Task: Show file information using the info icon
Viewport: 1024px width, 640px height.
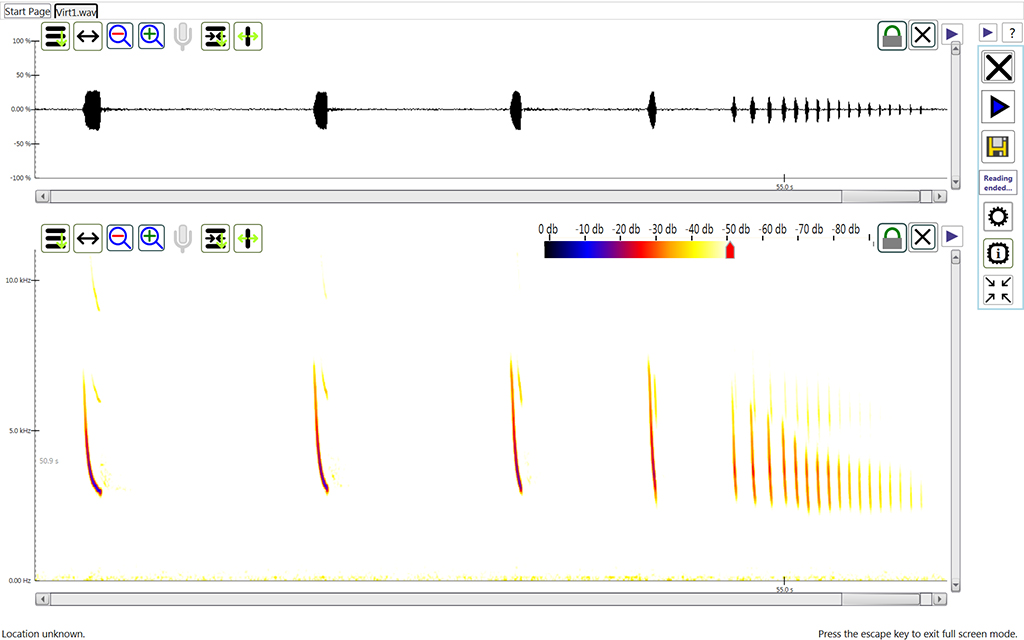Action: (997, 254)
